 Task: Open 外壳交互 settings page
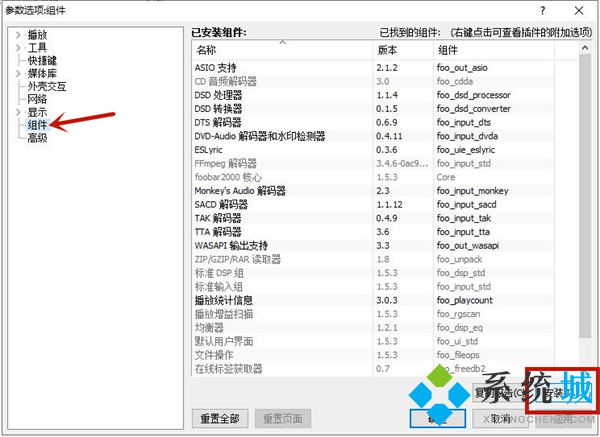[47, 86]
